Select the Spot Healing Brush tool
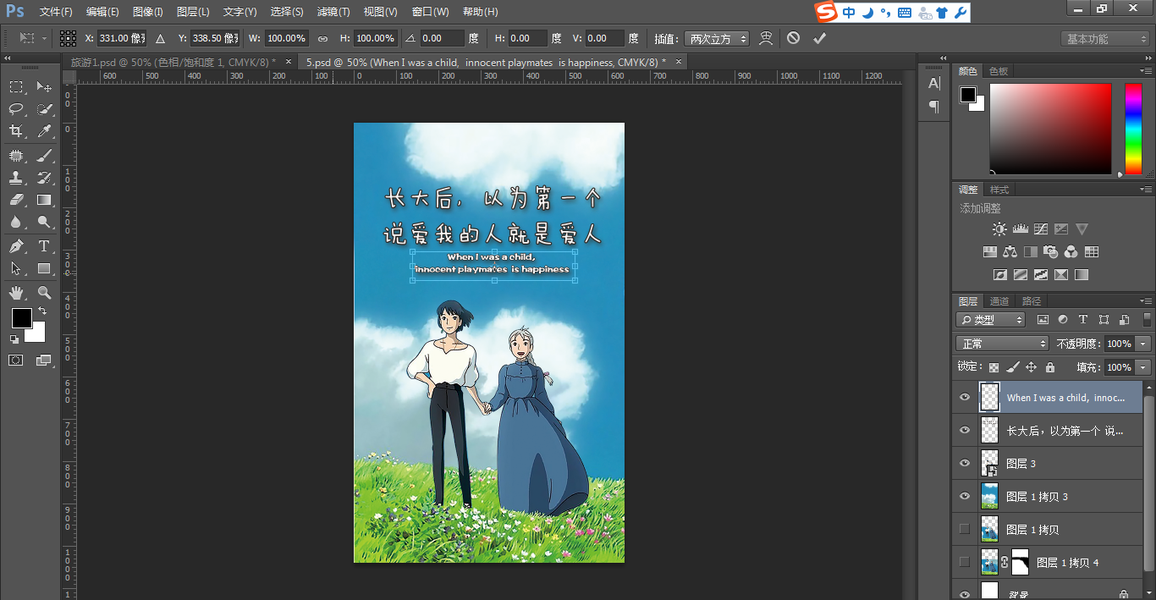 pos(15,156)
